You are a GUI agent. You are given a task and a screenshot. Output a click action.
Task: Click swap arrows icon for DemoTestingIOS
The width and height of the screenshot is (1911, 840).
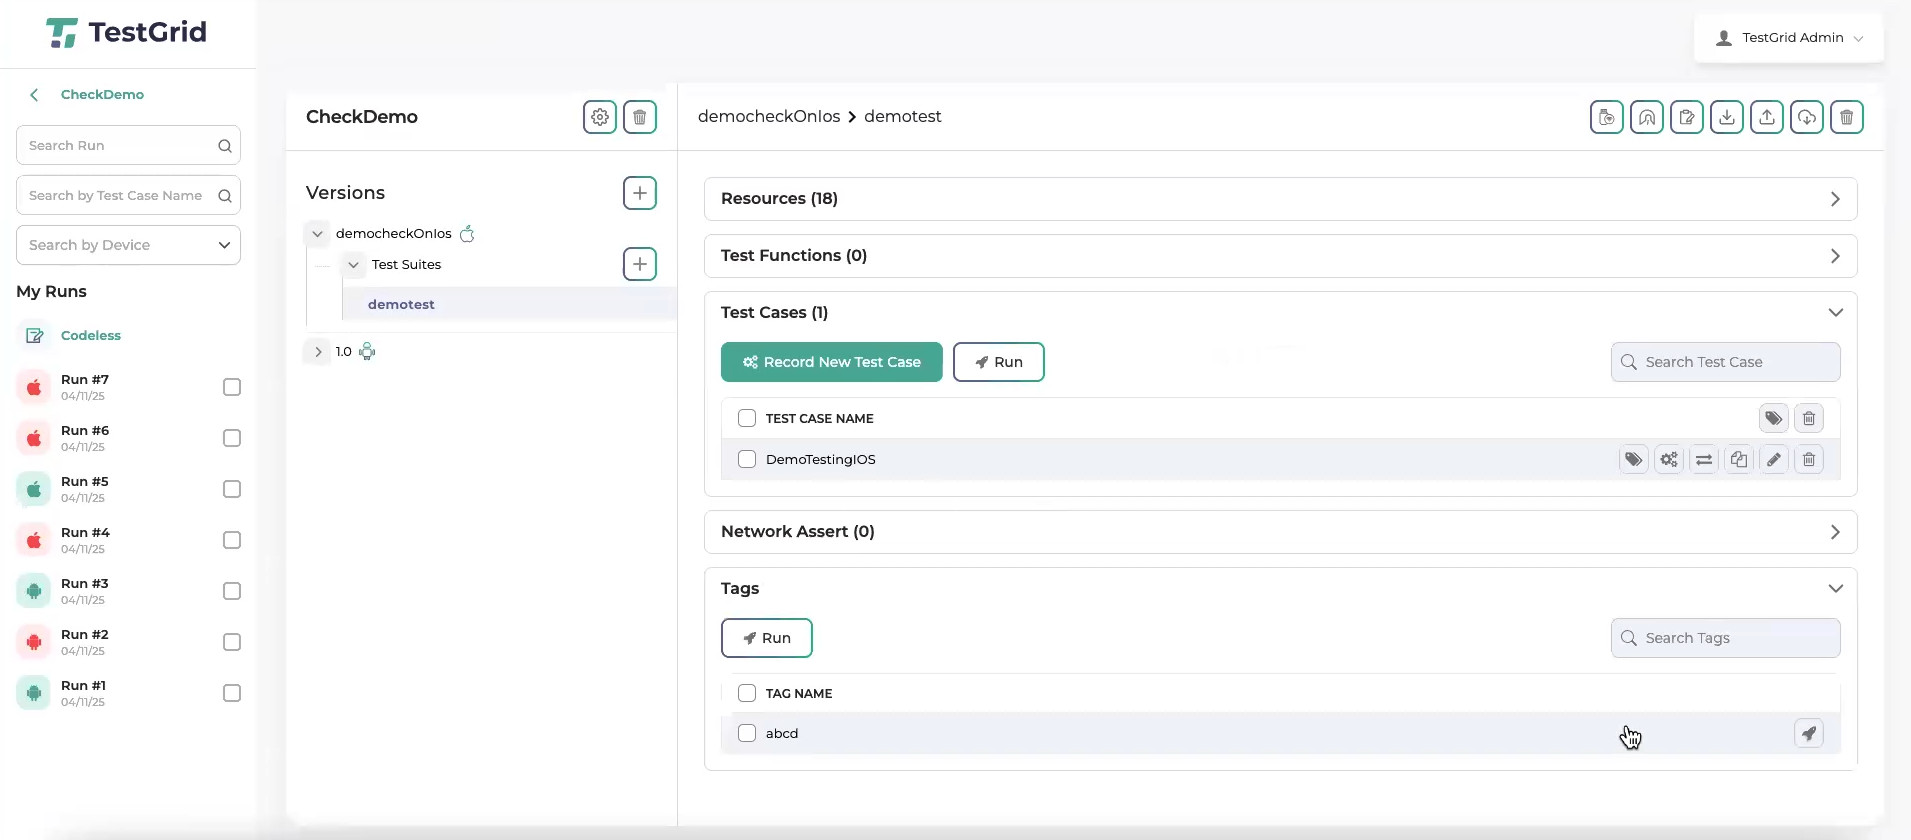pyautogui.click(x=1704, y=460)
